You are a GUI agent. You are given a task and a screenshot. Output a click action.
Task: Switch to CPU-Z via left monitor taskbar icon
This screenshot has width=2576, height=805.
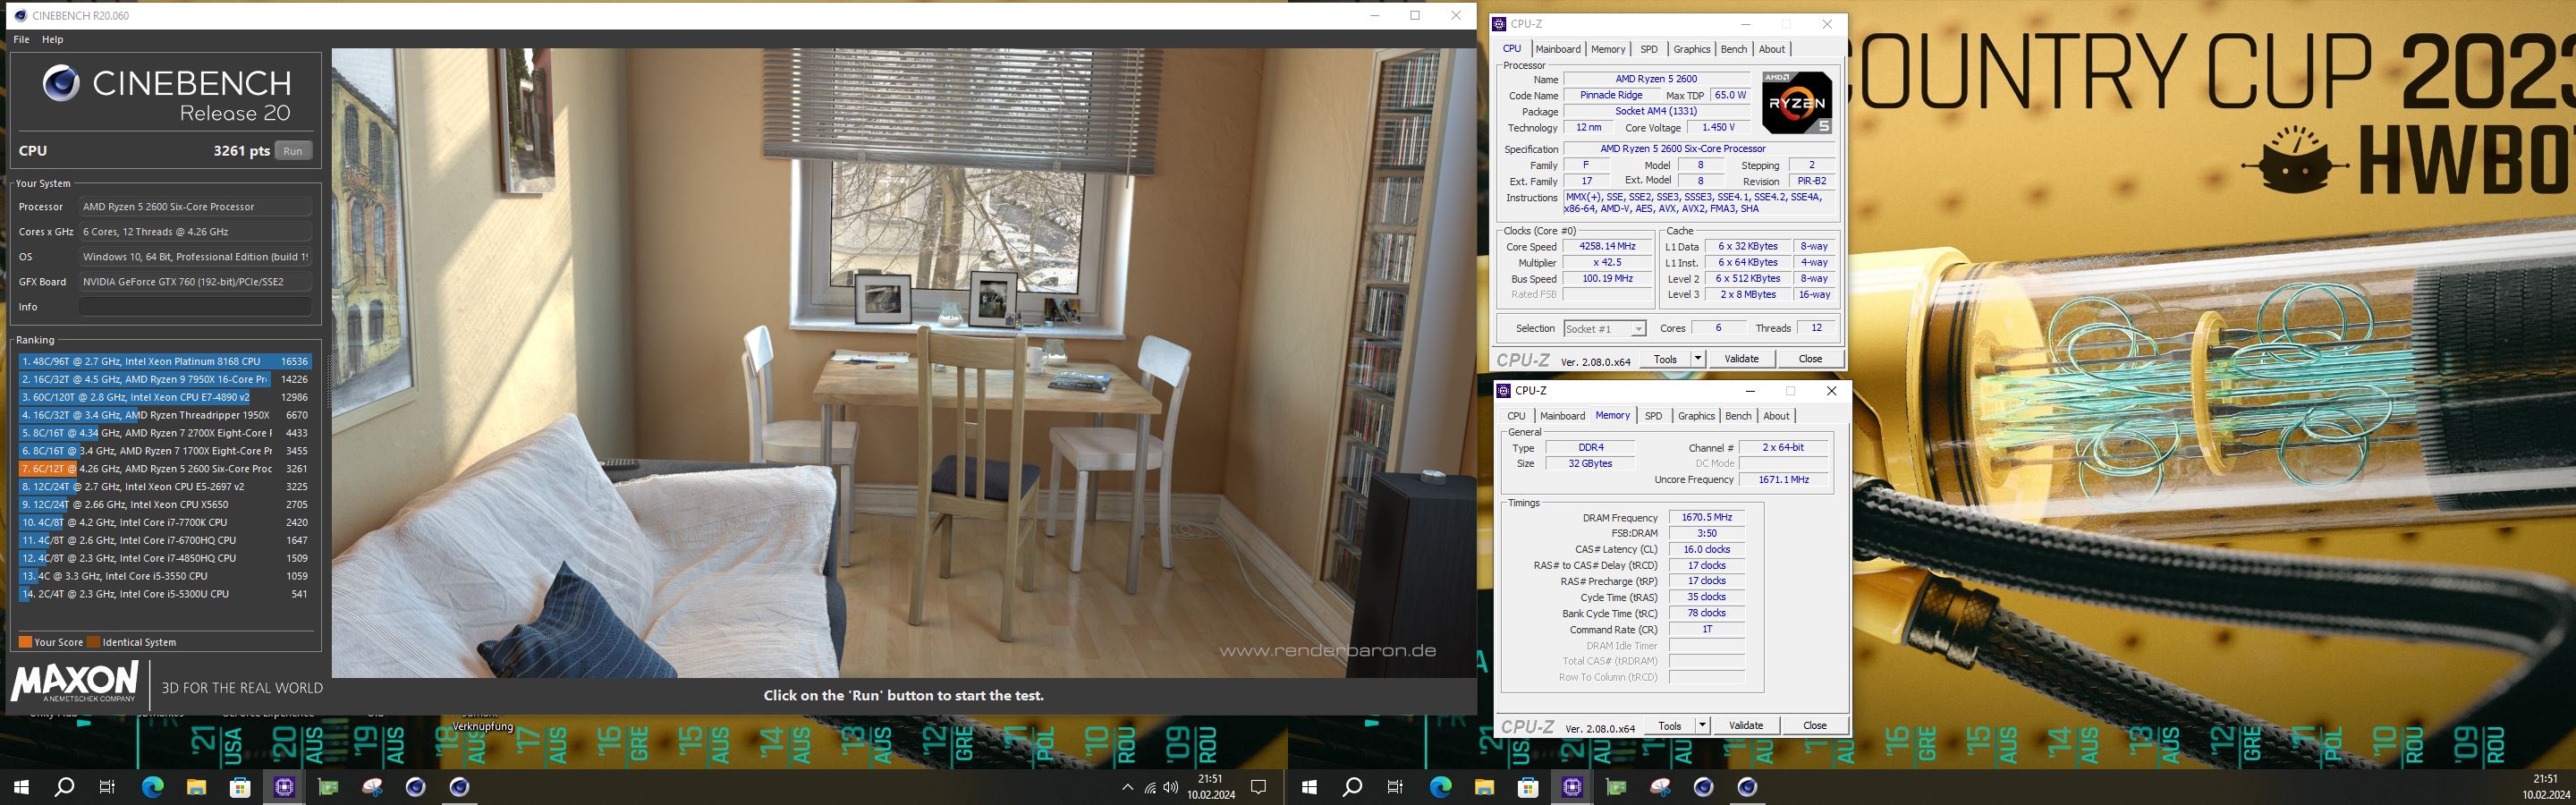coord(284,788)
